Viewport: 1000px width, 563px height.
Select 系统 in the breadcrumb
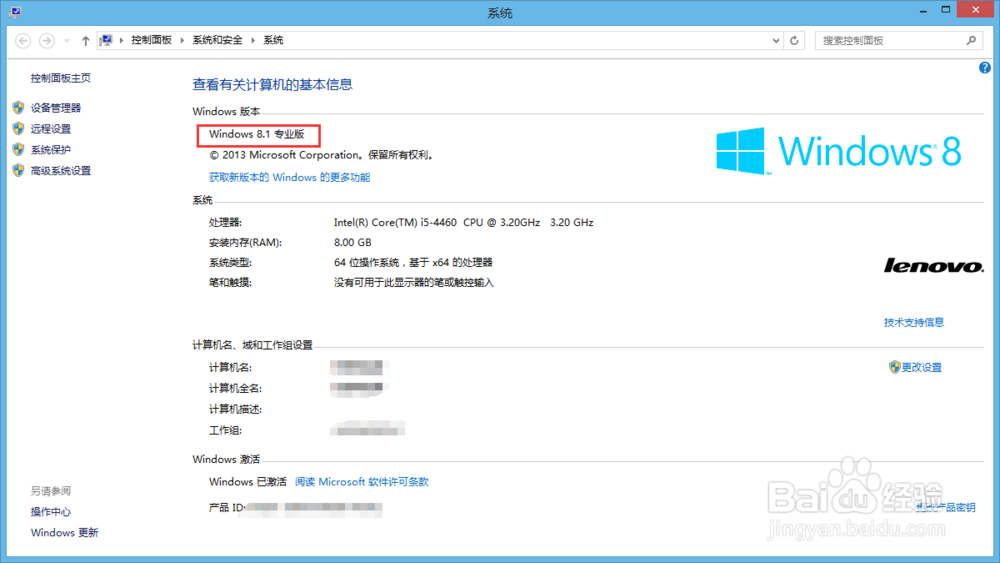coord(274,40)
